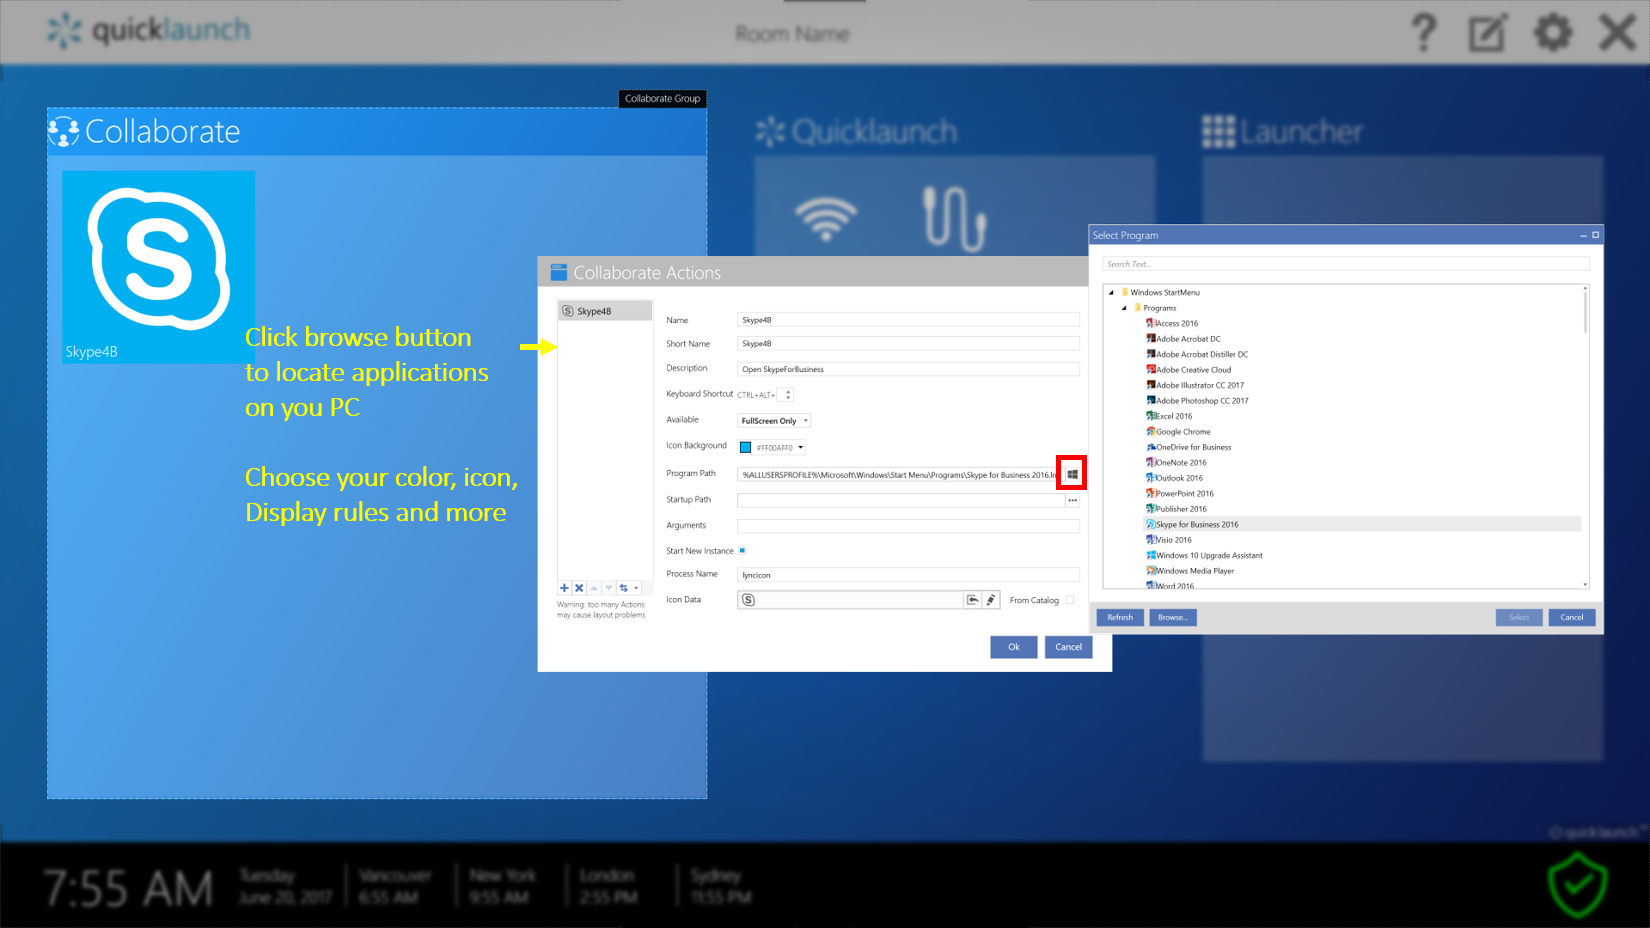This screenshot has height=928, width=1650.
Task: Click the Browse... button
Action: (1173, 618)
